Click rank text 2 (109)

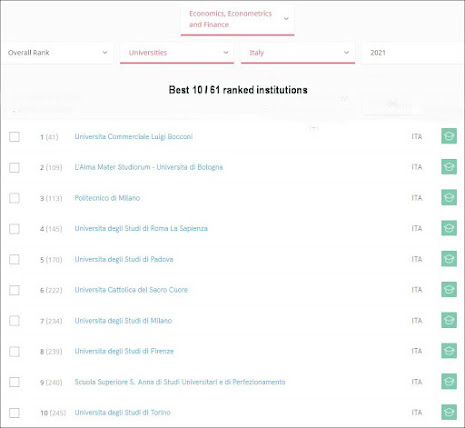[51, 168]
